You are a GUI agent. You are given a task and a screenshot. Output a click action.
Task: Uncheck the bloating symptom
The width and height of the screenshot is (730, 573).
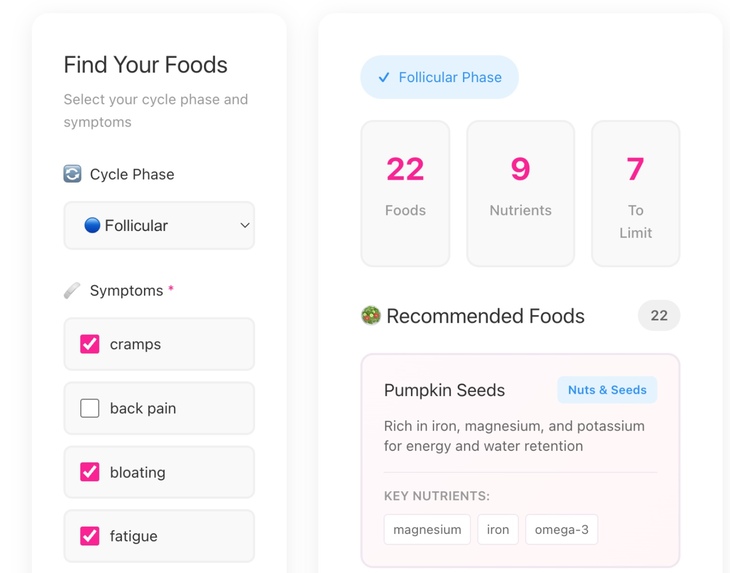[x=90, y=472]
